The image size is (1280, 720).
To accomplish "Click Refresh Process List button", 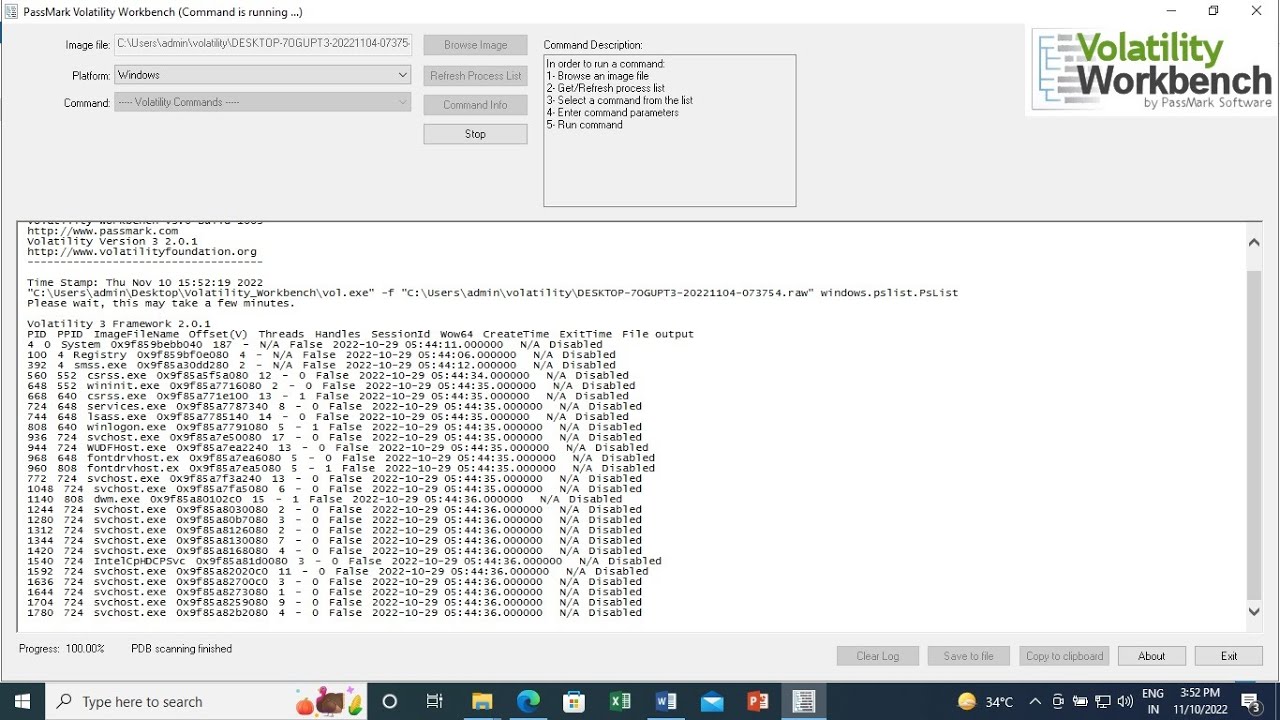I will 475,76.
